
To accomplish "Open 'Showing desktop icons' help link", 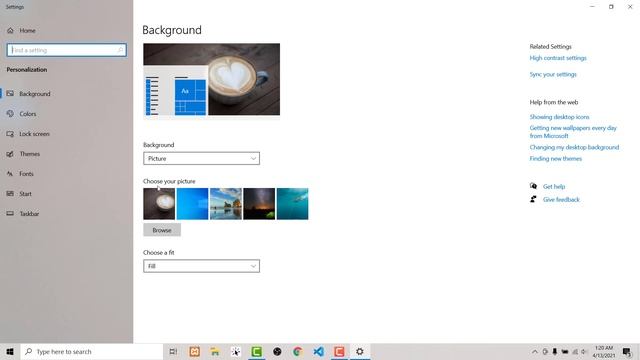I will pyautogui.click(x=560, y=117).
